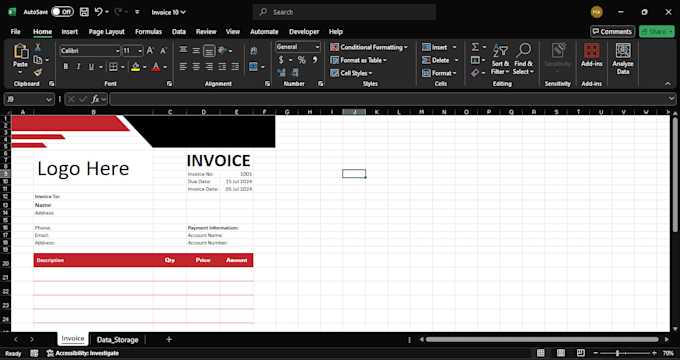Select the Format Painter brush
The width and height of the screenshot is (680, 360).
(38, 72)
